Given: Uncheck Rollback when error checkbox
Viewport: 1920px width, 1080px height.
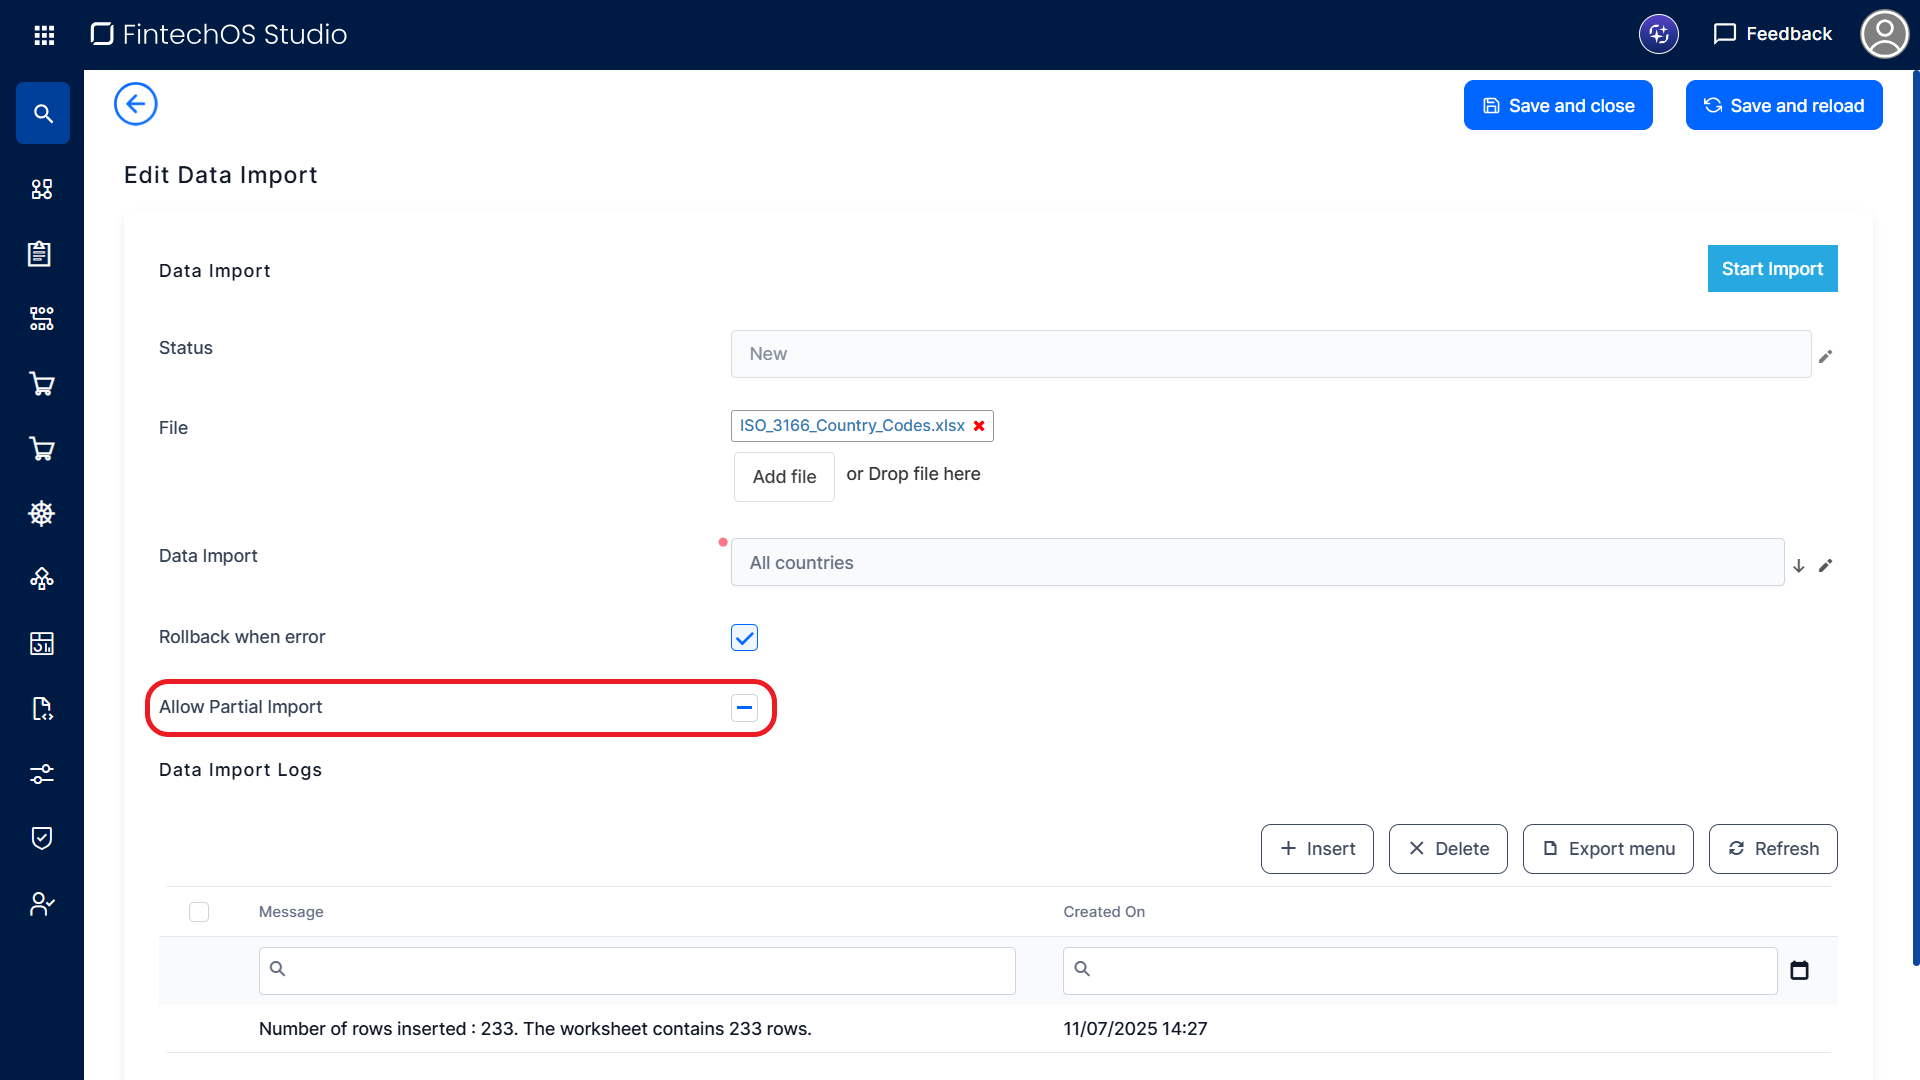Looking at the screenshot, I should [x=744, y=638].
